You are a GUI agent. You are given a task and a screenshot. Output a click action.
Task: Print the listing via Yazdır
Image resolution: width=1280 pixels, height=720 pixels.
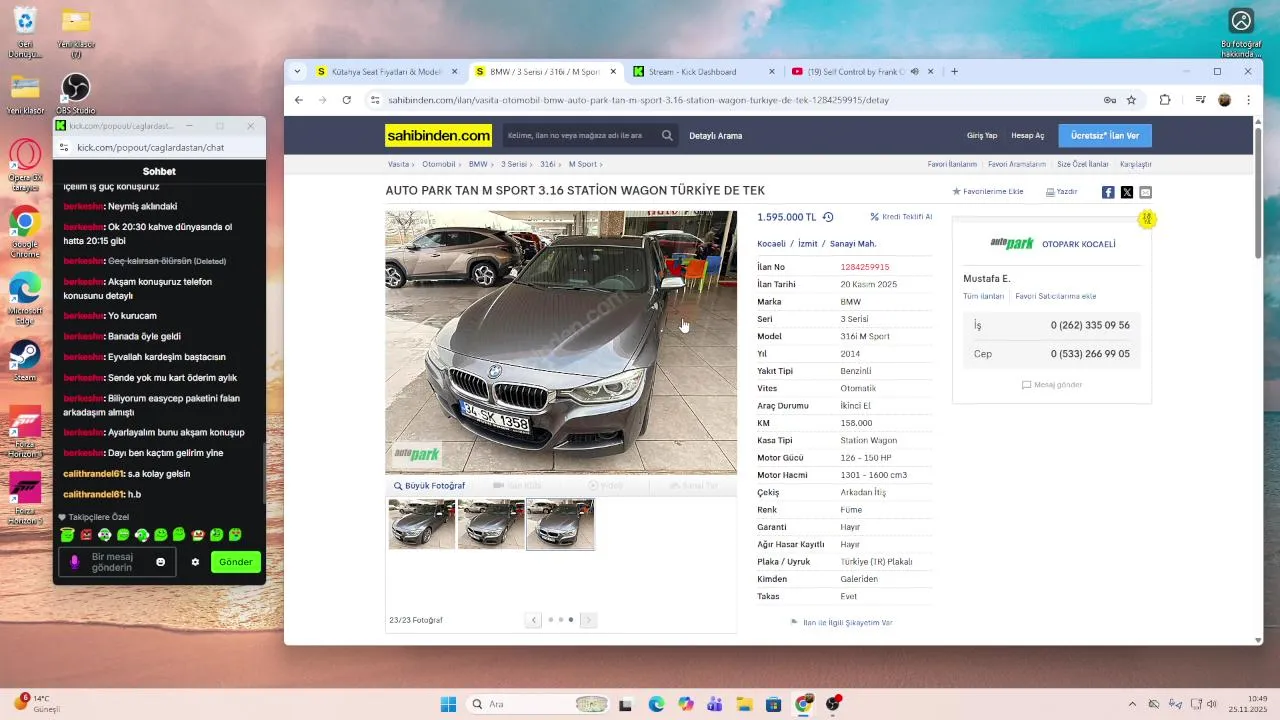coord(1062,192)
